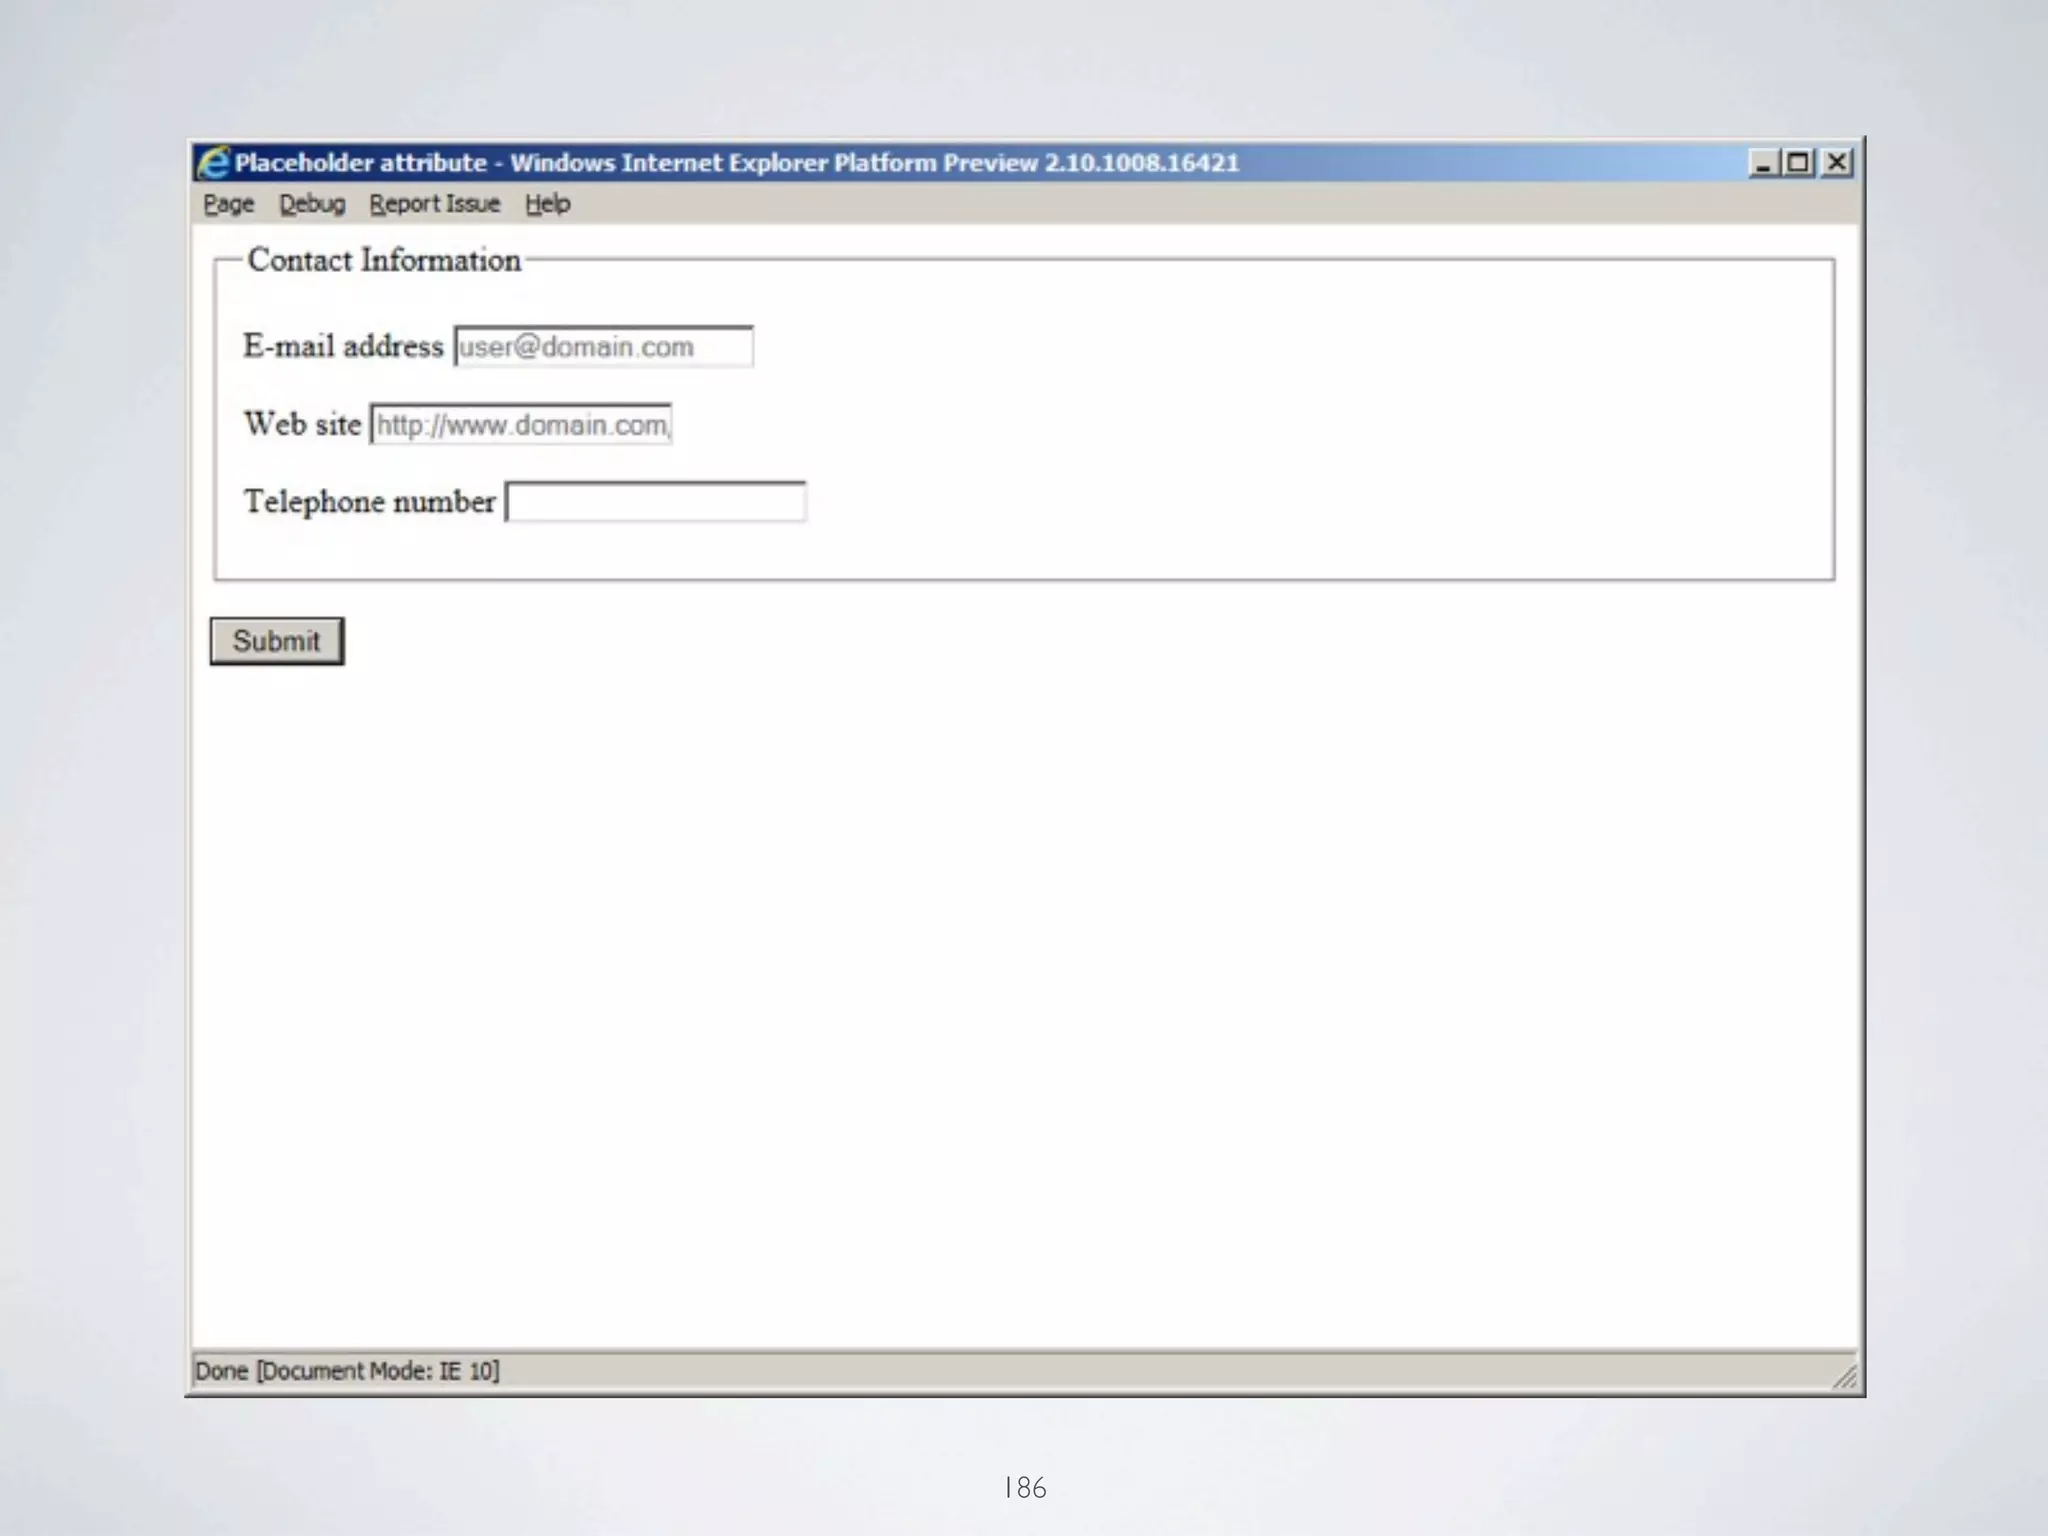Minimize the browser window

tap(1762, 162)
